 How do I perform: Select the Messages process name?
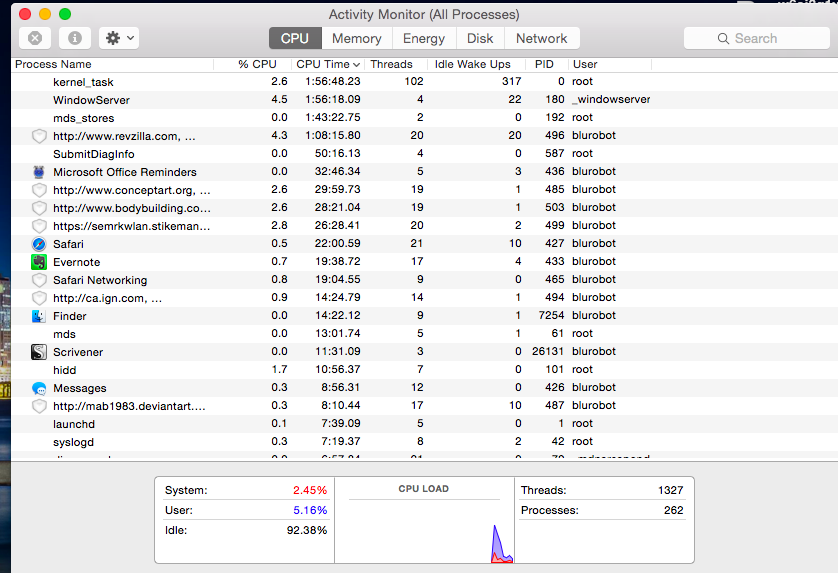click(x=80, y=388)
